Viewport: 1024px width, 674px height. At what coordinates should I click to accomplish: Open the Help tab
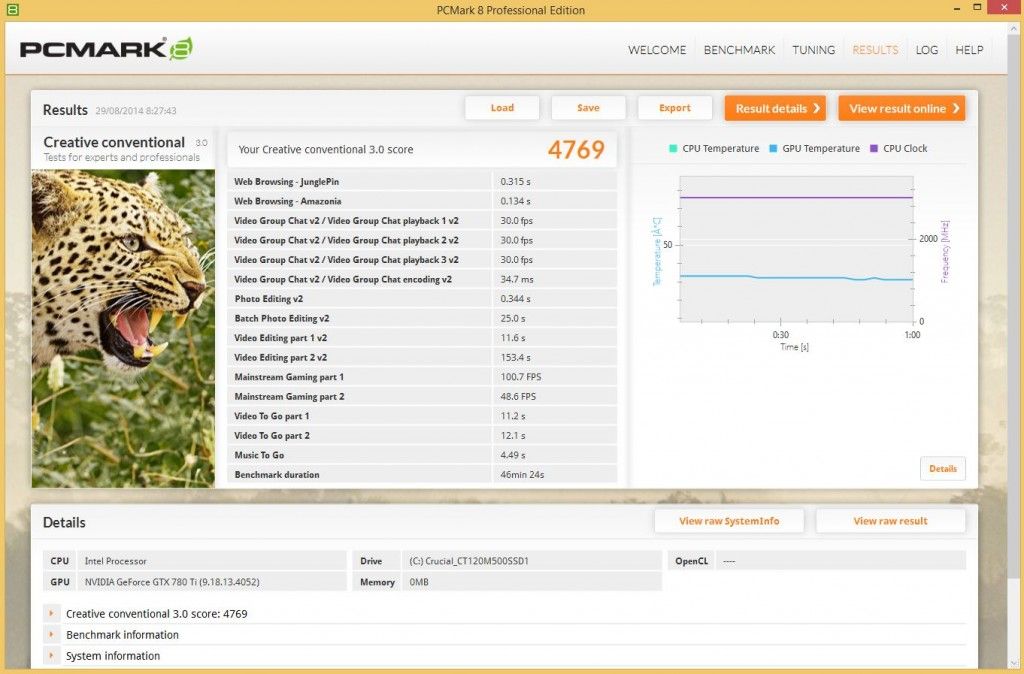point(969,50)
